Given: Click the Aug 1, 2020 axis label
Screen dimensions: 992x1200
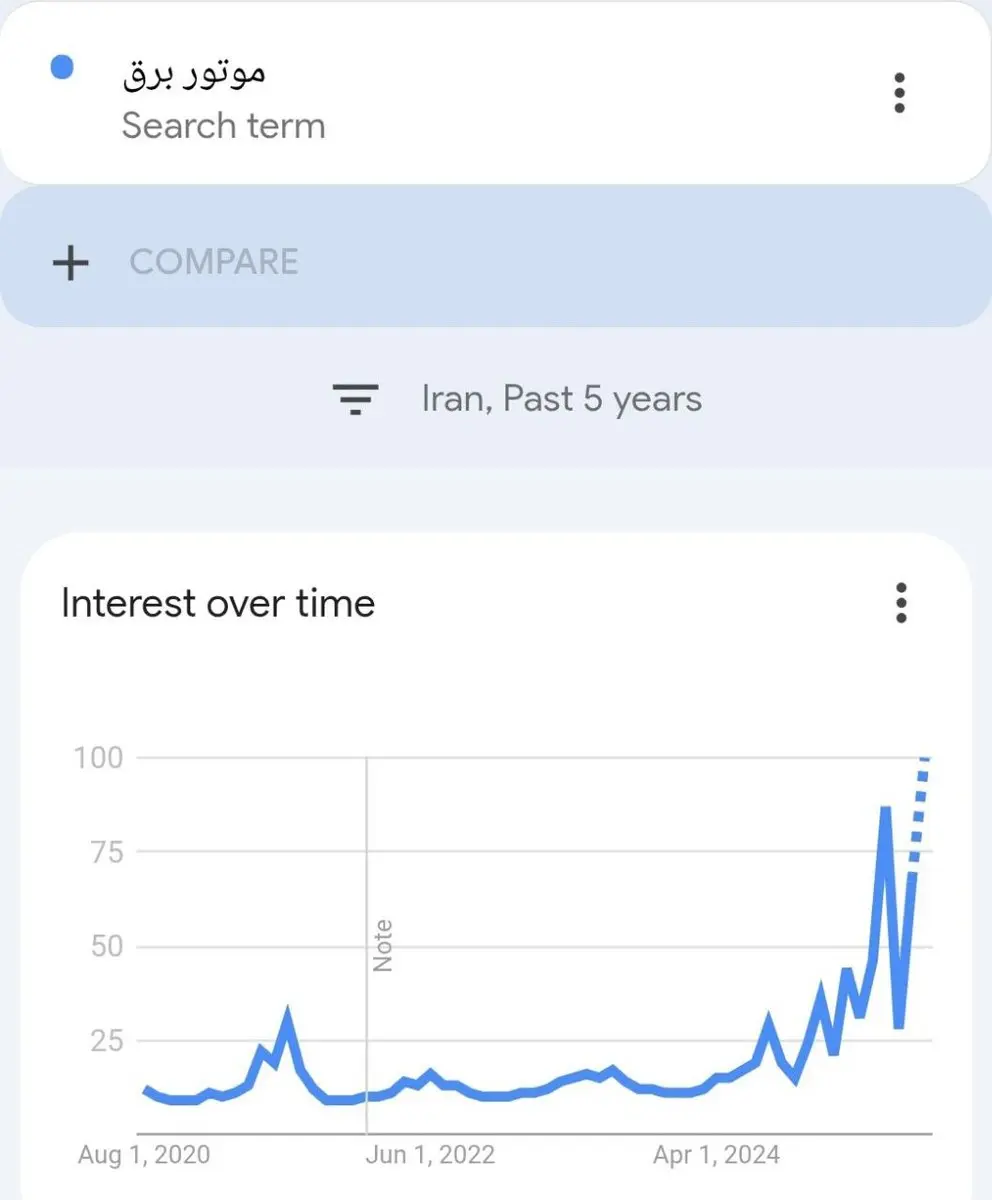Looking at the screenshot, I should point(144,1156).
